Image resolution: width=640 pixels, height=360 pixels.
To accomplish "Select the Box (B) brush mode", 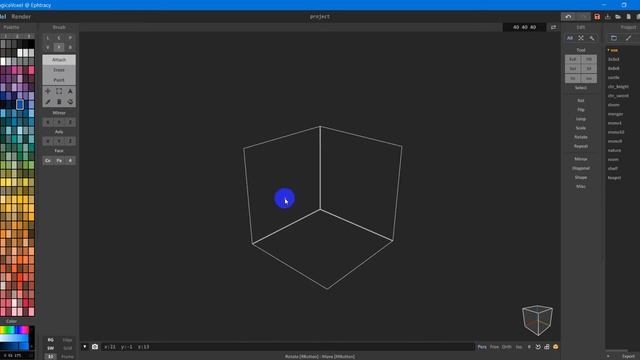I will (70, 47).
